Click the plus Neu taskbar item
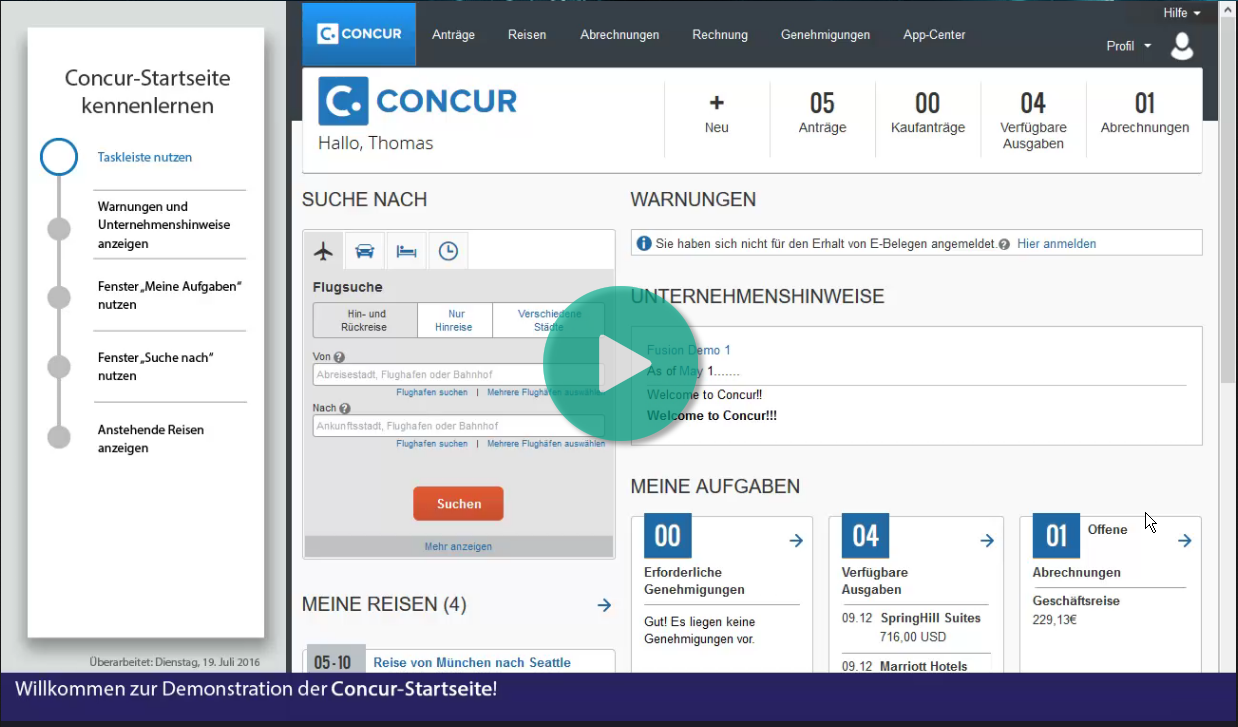 click(x=717, y=114)
